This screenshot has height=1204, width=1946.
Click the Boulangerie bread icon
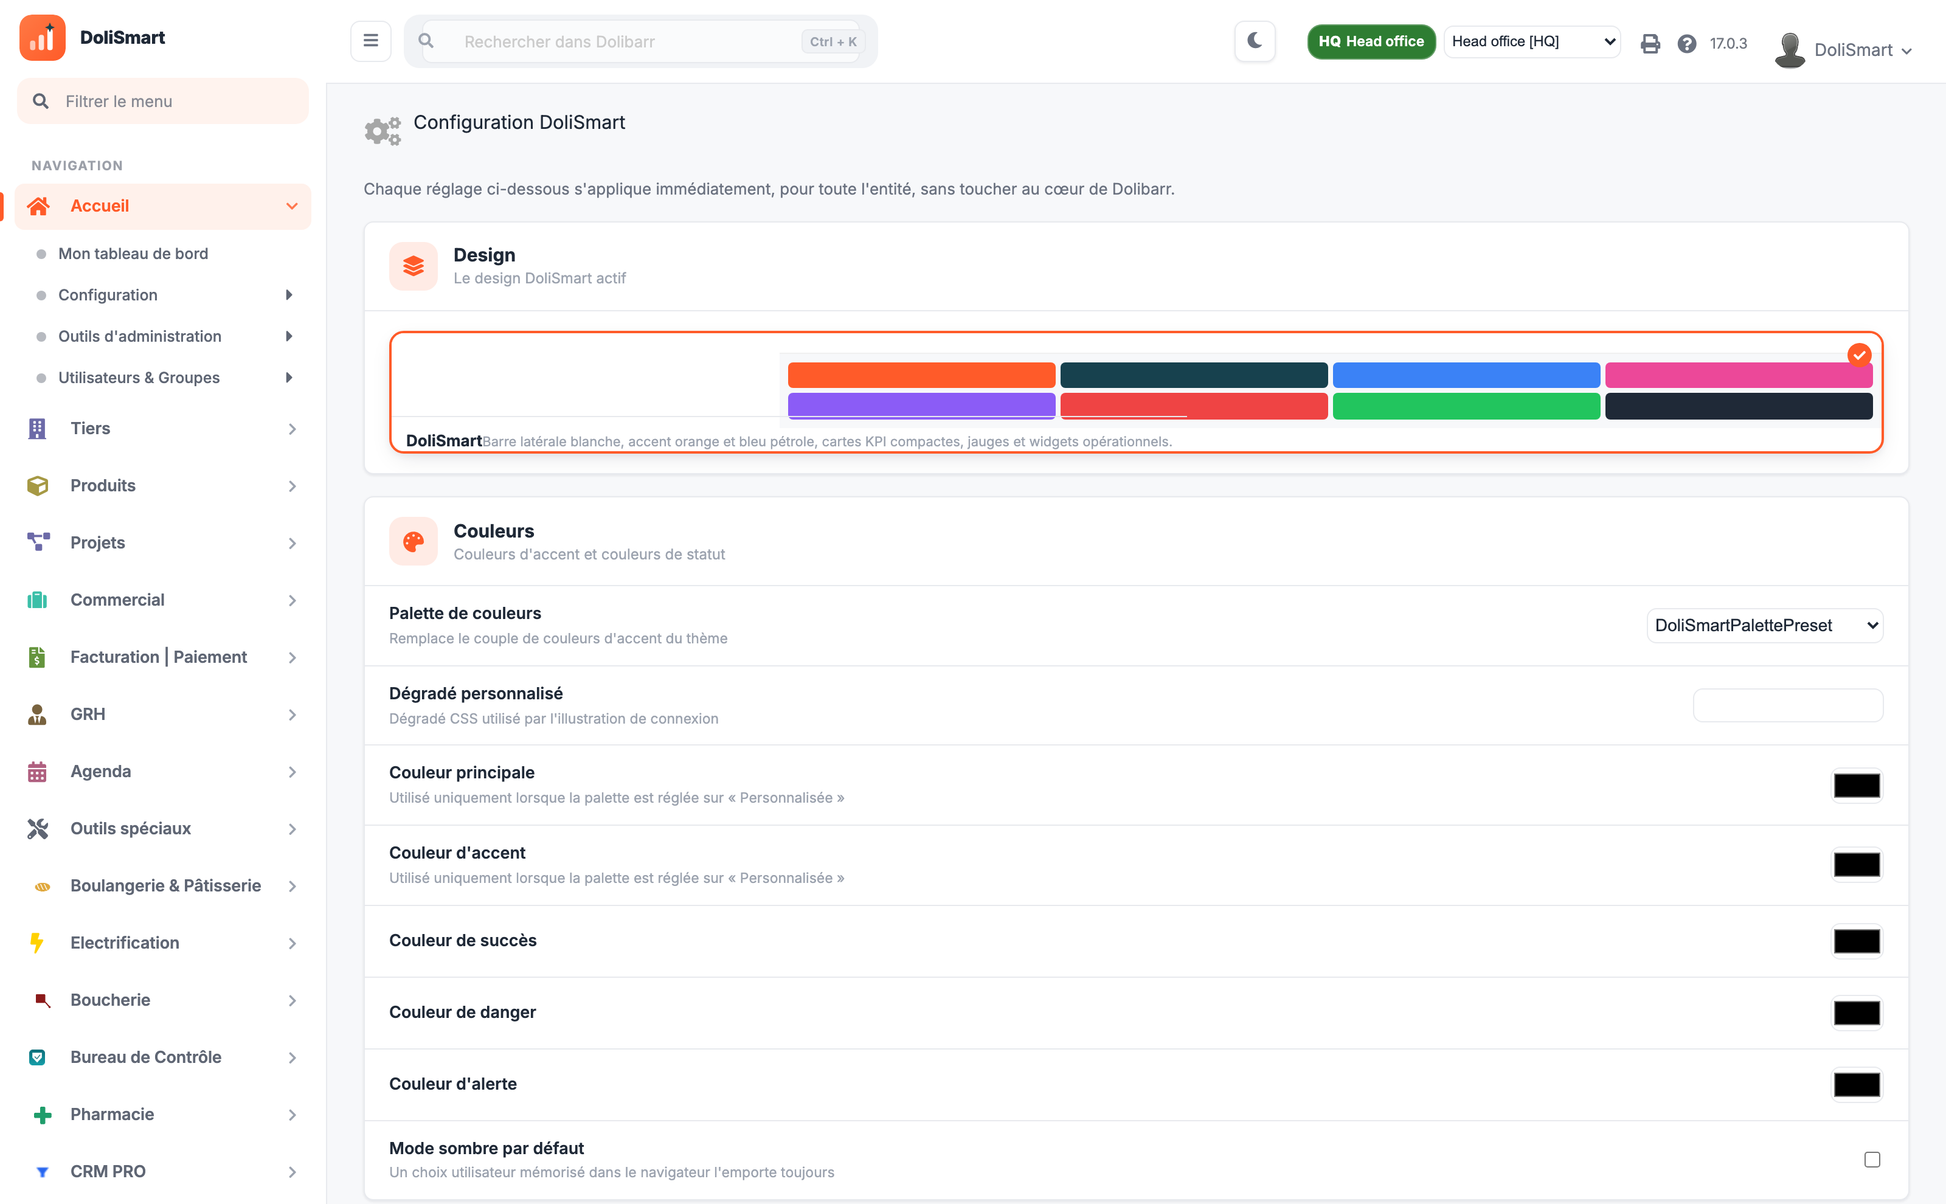pos(41,886)
